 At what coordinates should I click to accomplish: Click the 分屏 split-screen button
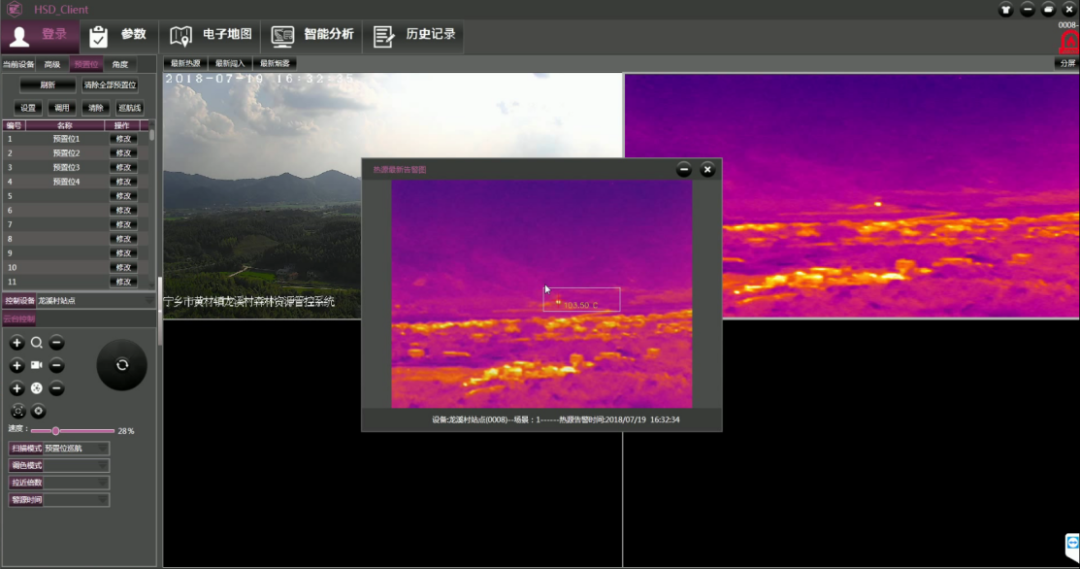click(1066, 63)
